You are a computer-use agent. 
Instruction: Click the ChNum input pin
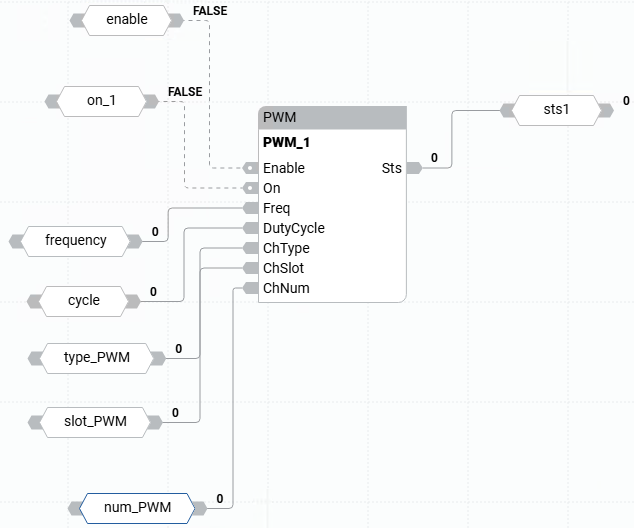[251, 288]
